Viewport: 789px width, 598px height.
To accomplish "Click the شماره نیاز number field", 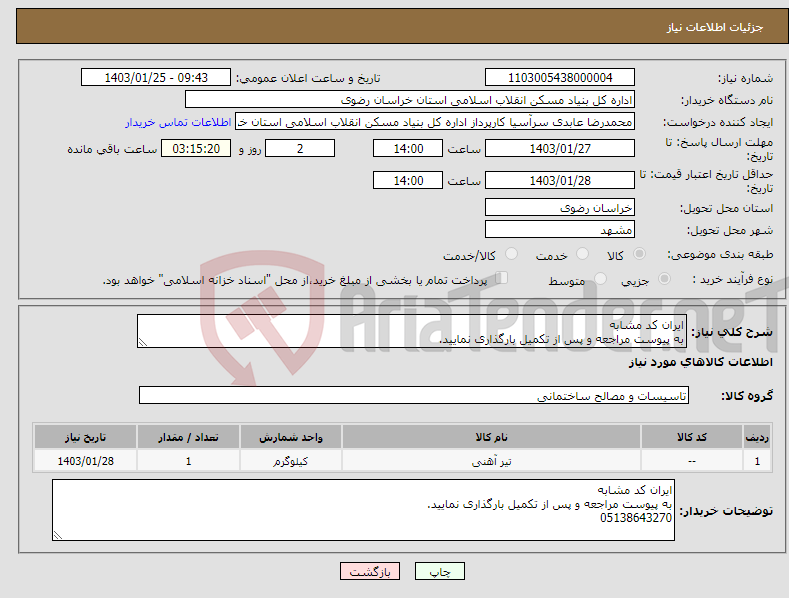I will point(560,78).
